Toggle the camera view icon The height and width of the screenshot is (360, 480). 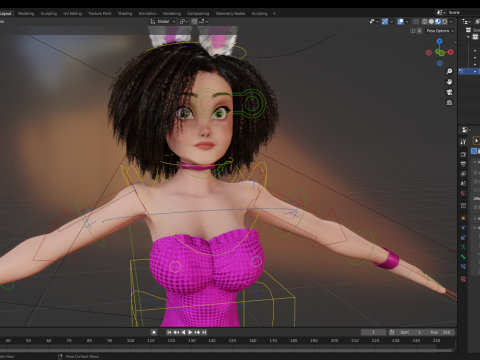click(x=449, y=92)
